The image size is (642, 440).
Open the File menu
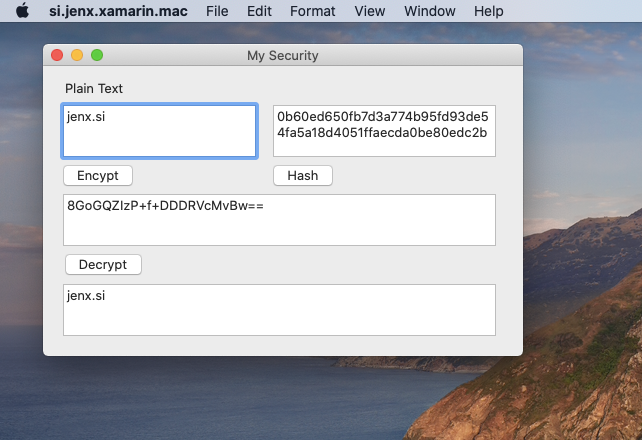(x=217, y=11)
